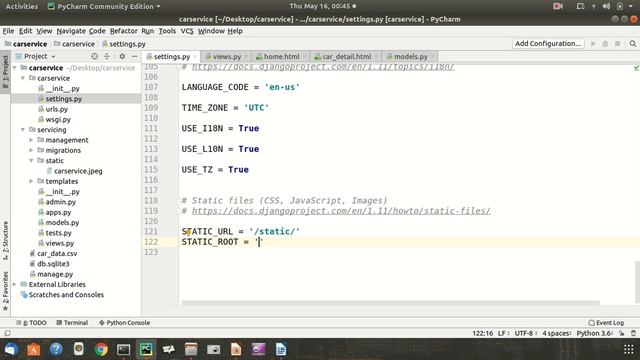Screen dimensions: 640x360
Task: Switch to the views.py editor tab
Action: pyautogui.click(x=227, y=57)
